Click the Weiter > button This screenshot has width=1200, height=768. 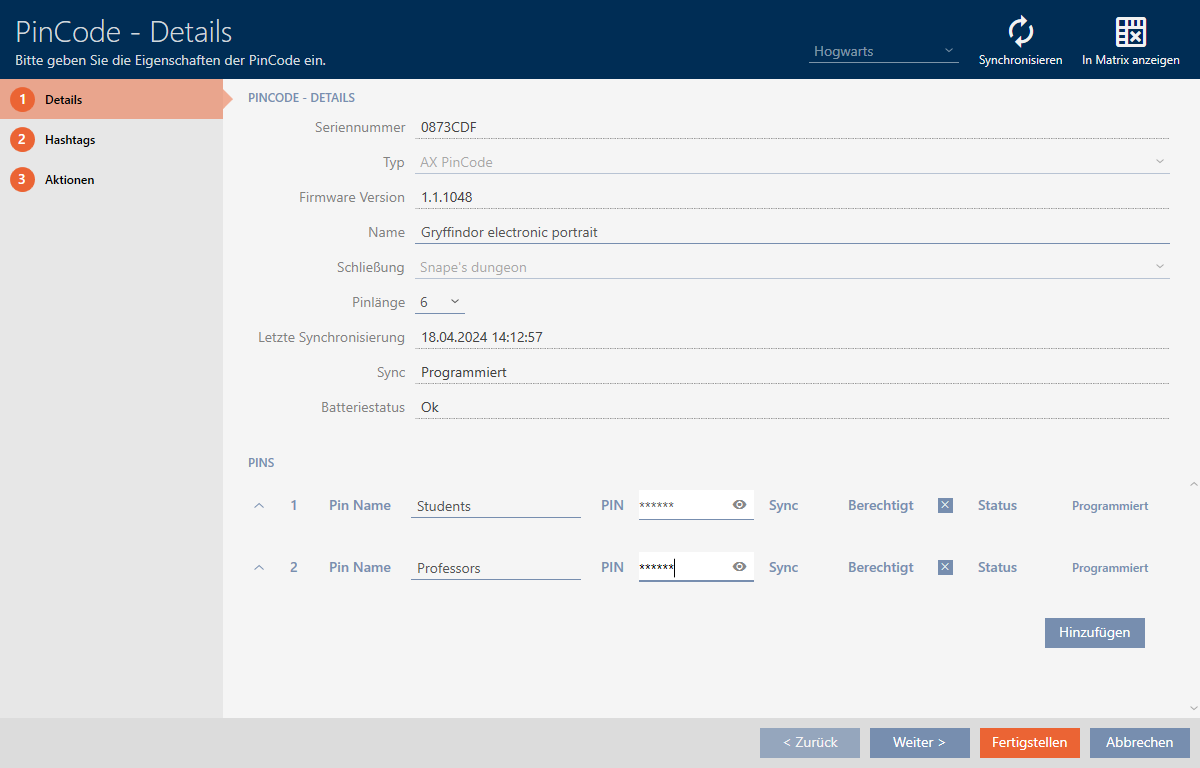point(919,742)
